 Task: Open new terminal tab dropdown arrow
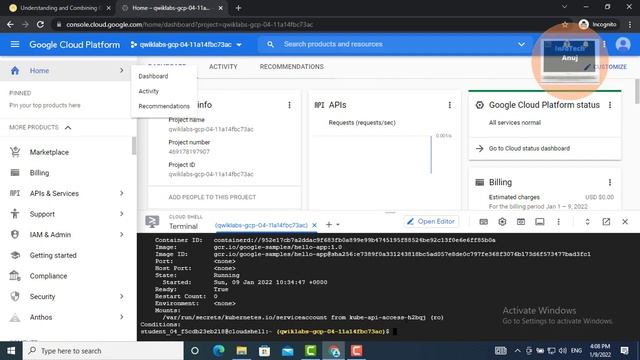pos(338,224)
